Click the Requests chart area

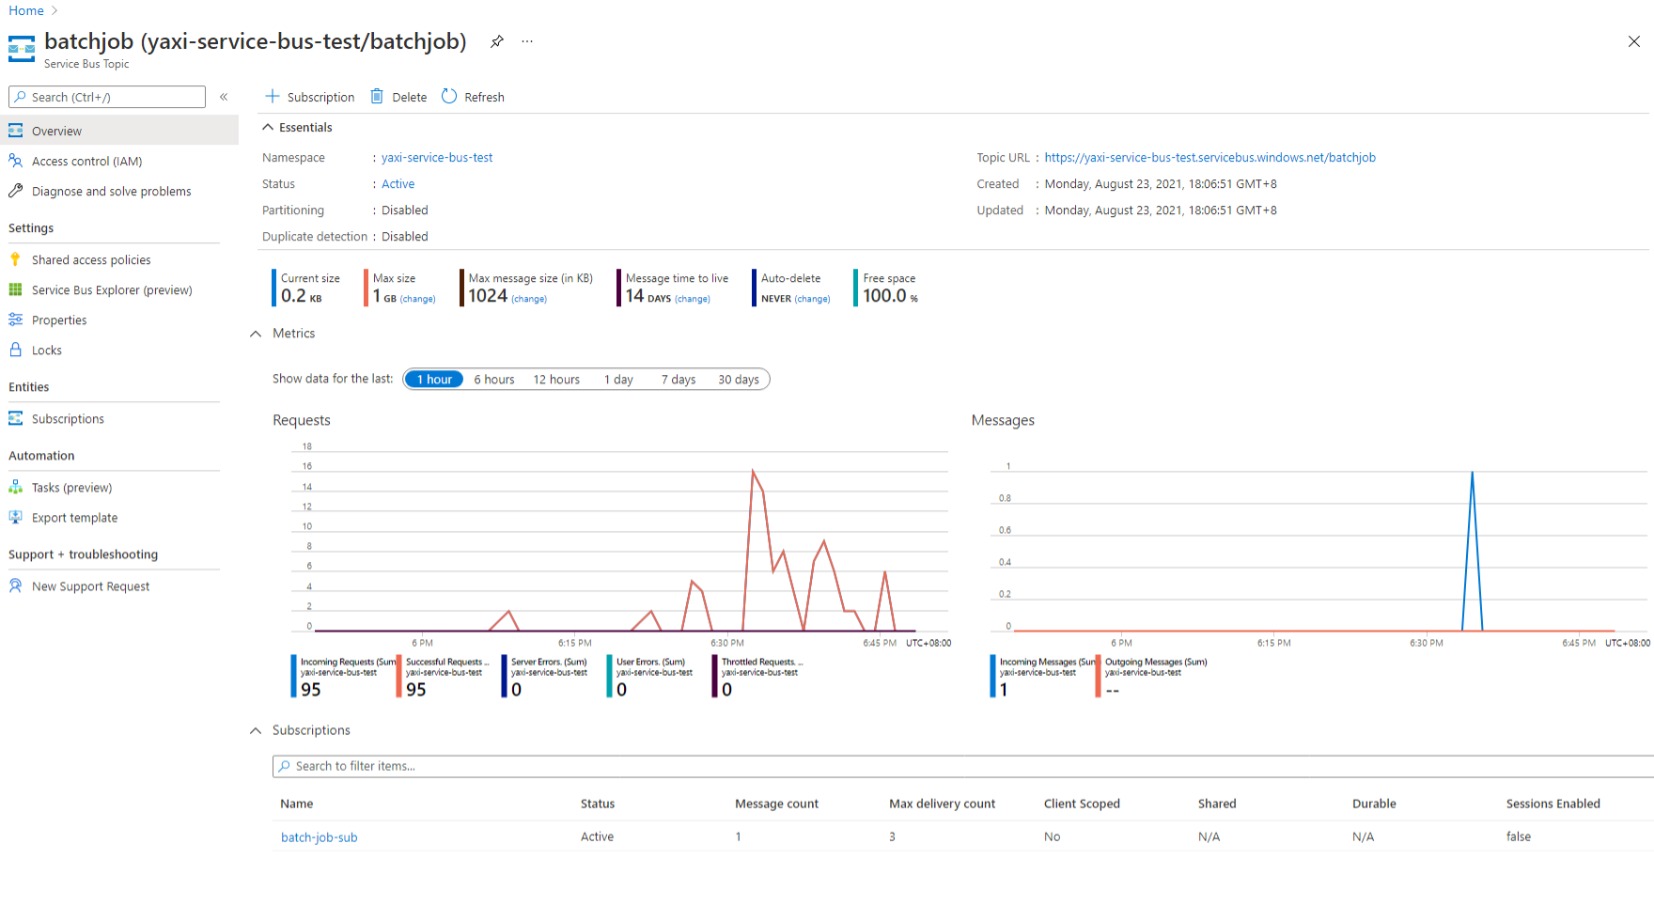tap(620, 540)
